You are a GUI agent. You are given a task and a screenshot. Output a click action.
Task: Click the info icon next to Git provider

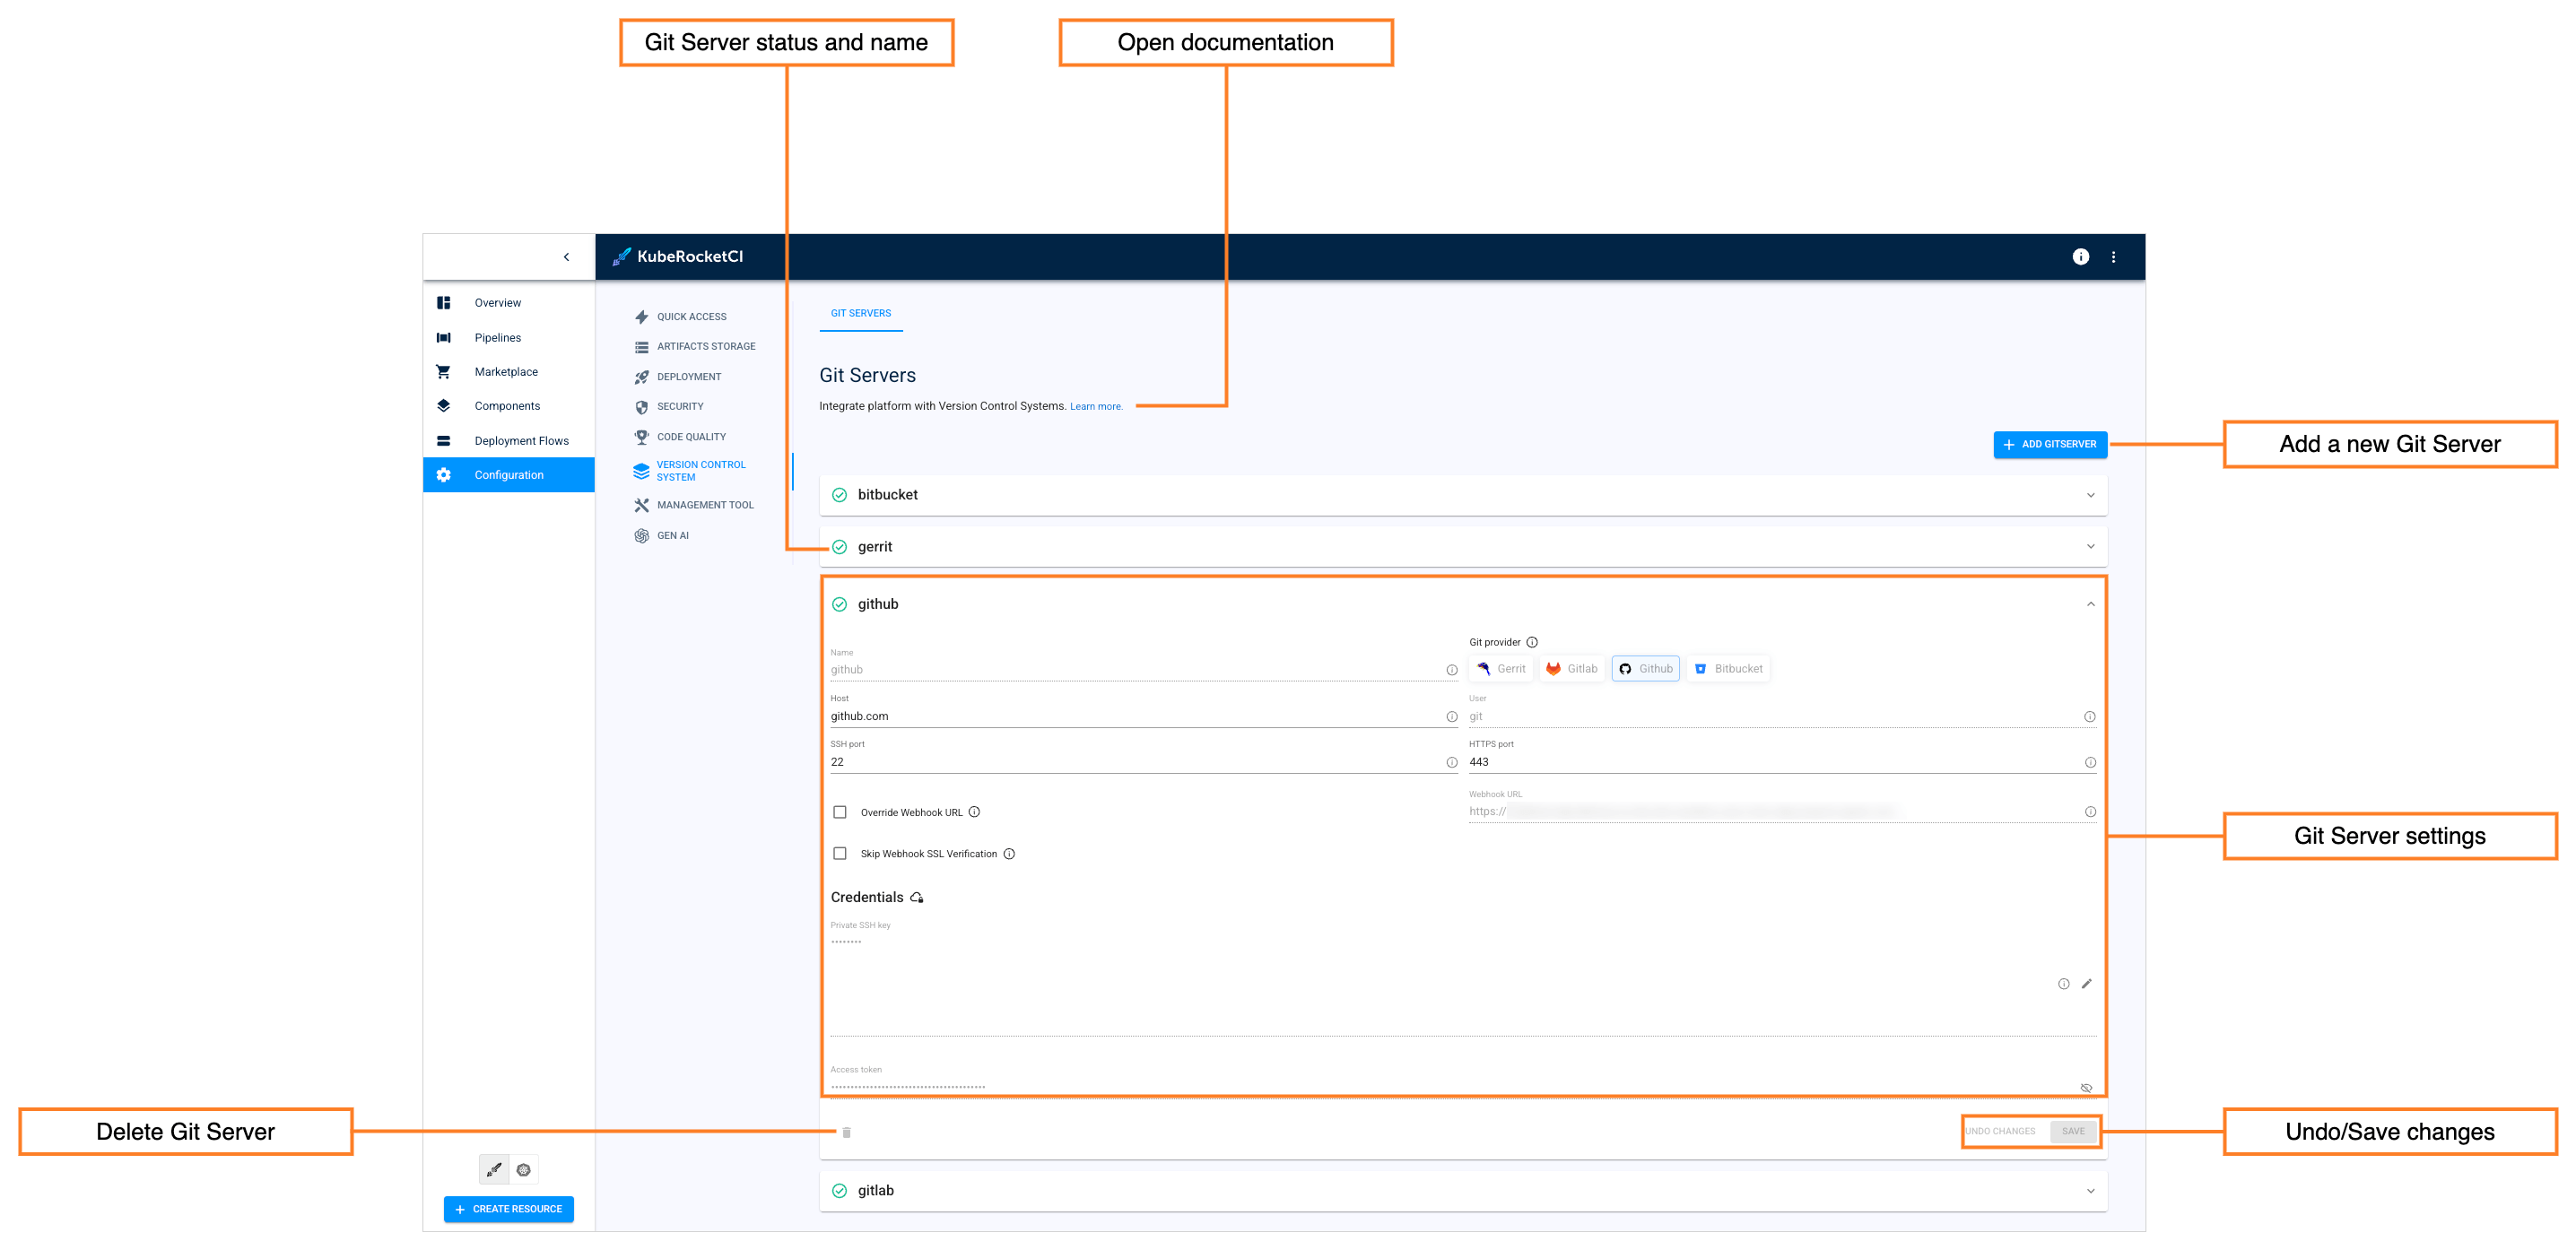[x=1532, y=642]
